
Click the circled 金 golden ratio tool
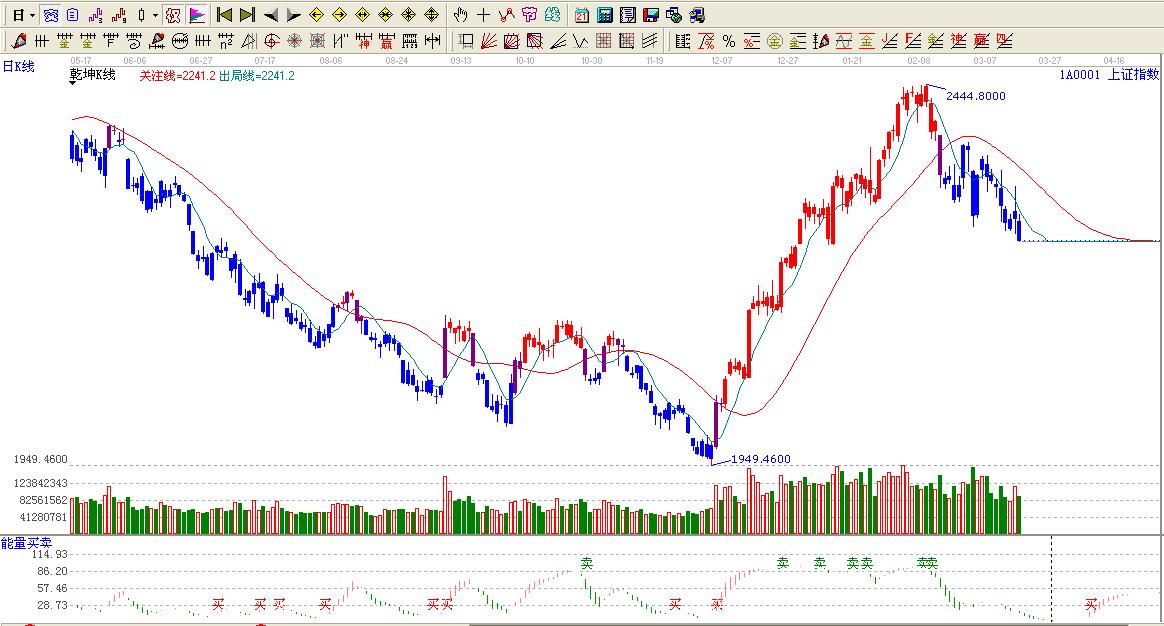[774, 41]
